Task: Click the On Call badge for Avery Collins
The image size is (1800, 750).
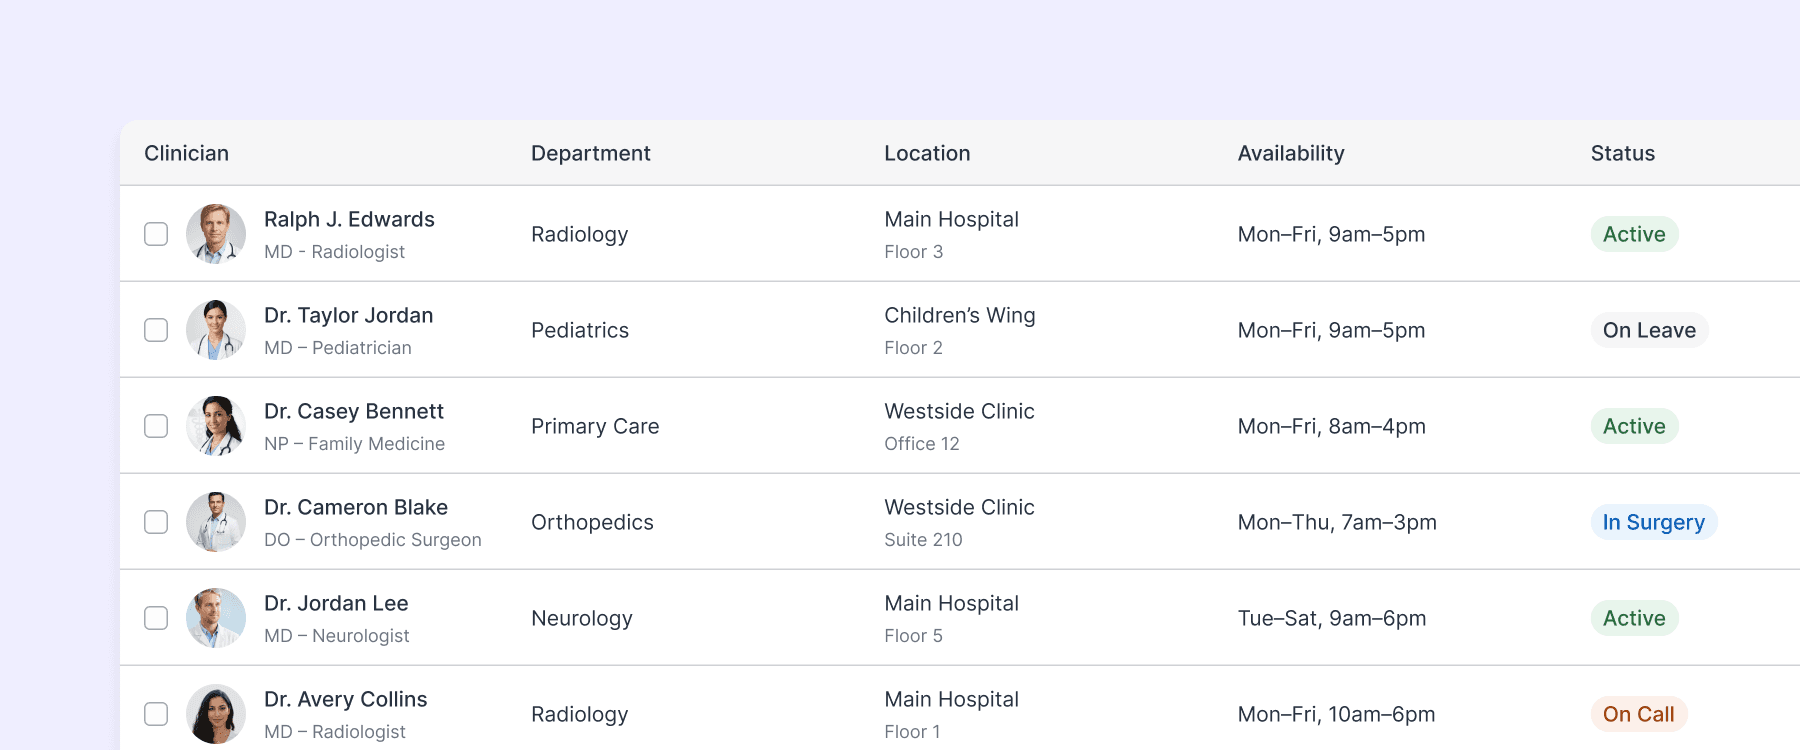Action: (1639, 713)
